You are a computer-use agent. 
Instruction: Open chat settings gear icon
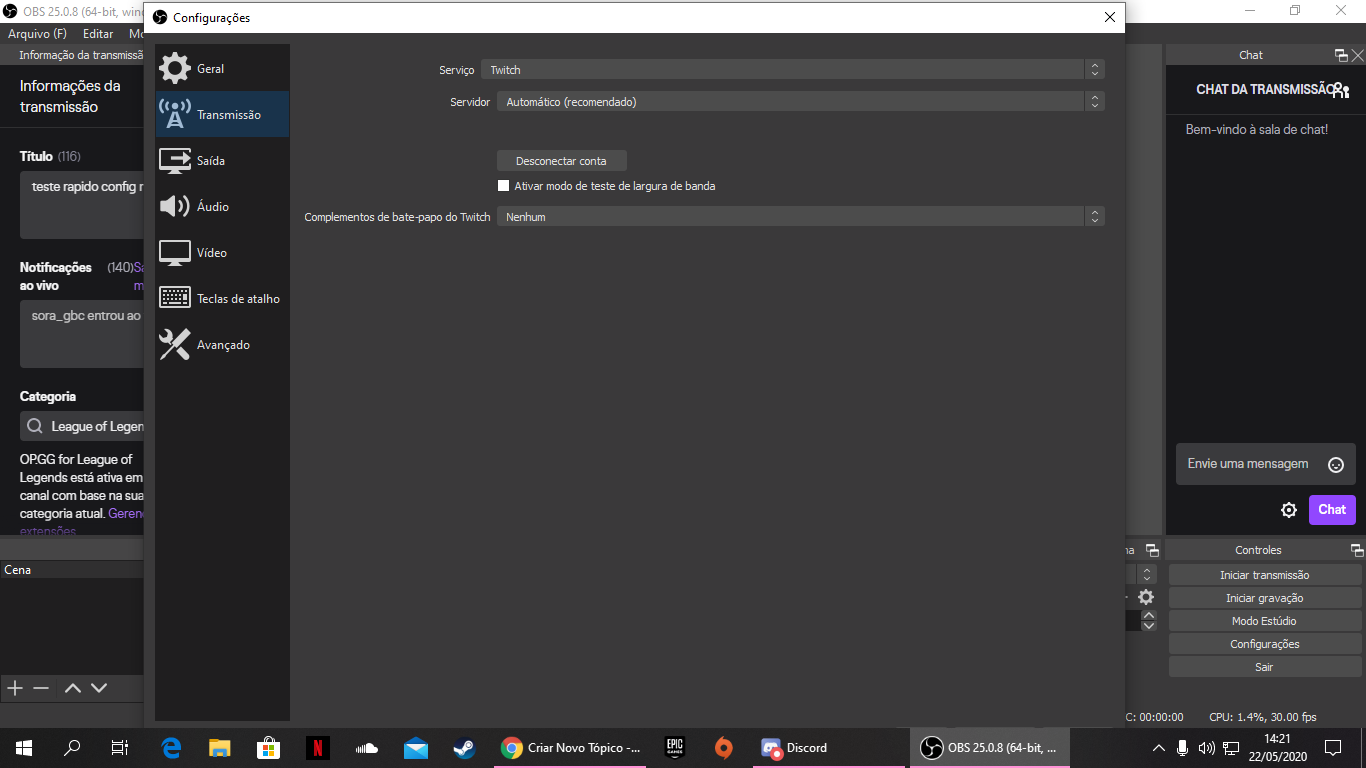click(x=1289, y=510)
